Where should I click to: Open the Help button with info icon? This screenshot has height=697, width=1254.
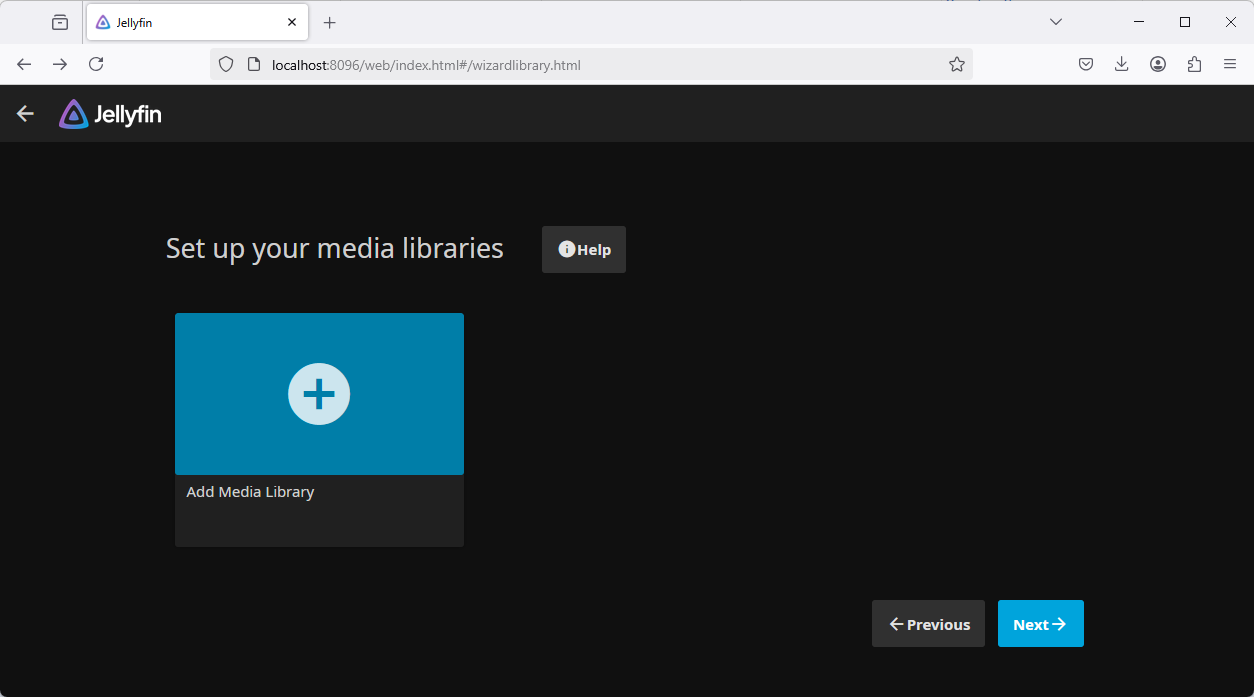[x=584, y=249]
